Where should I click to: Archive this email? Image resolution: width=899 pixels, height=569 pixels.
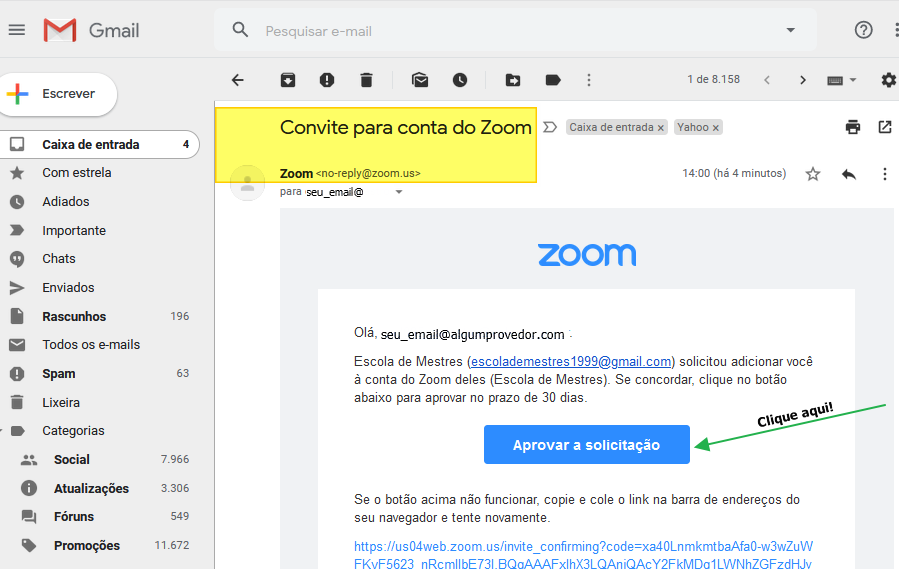tap(288, 80)
